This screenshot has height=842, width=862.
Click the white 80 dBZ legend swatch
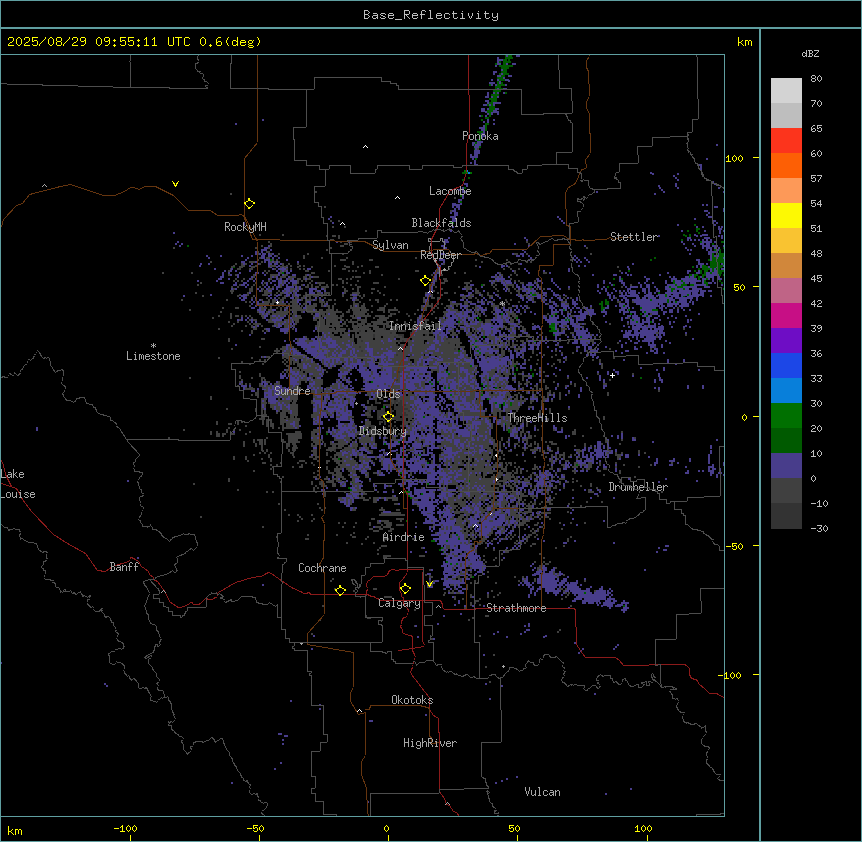point(786,90)
